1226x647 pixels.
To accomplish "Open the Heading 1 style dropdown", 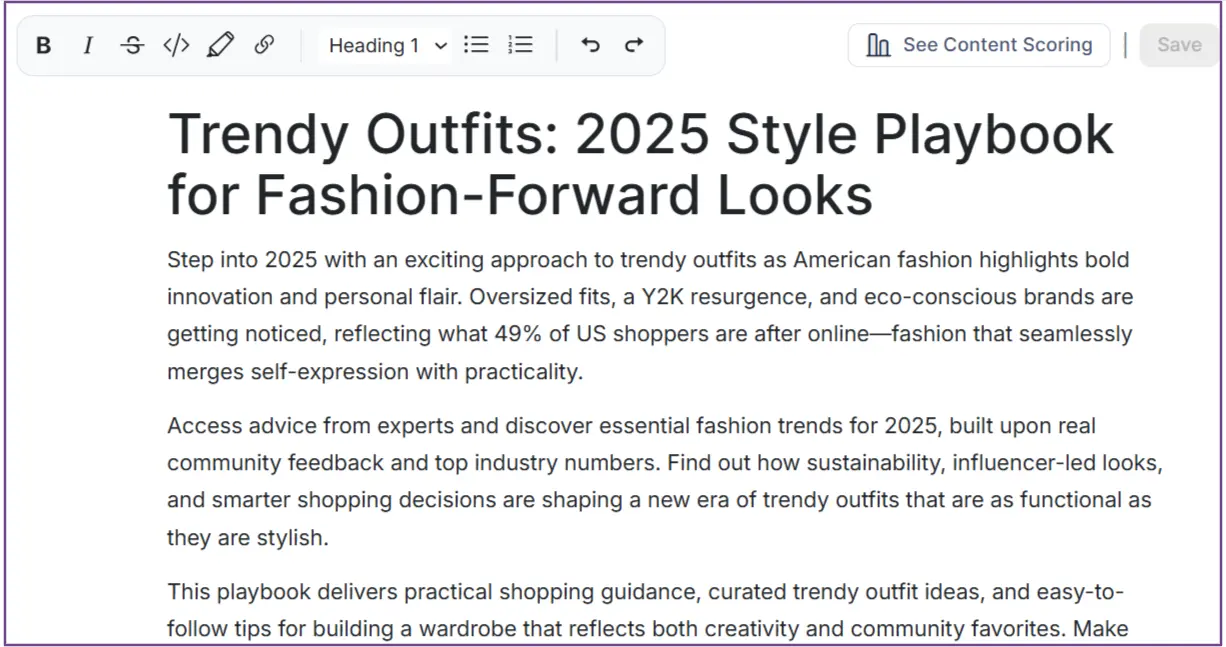I will point(386,46).
